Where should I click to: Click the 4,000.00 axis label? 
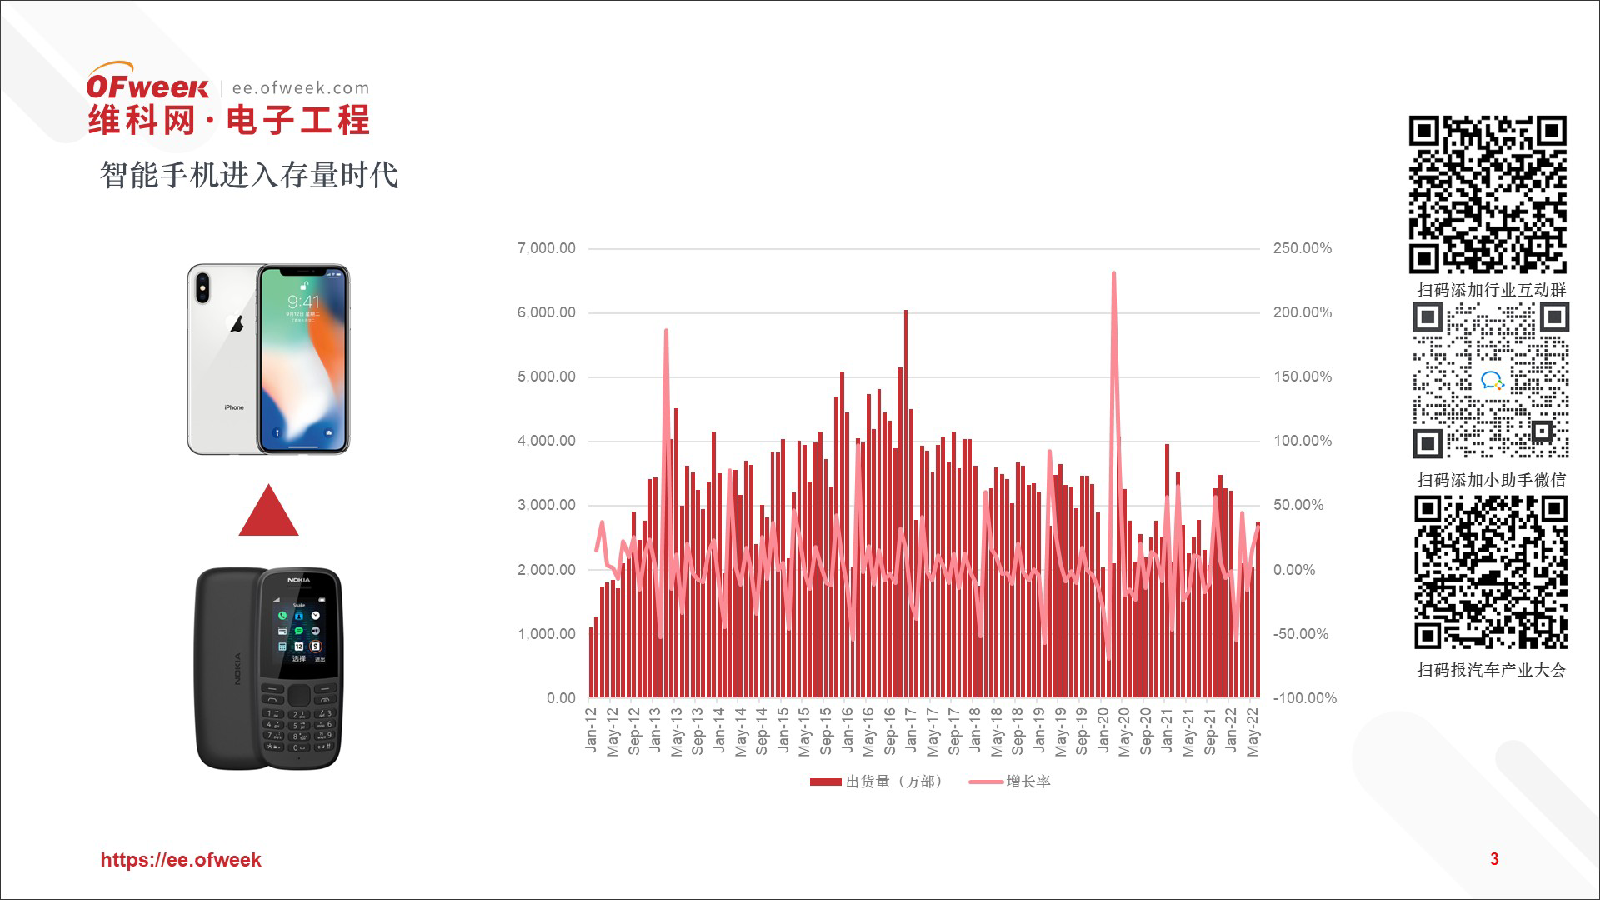pos(546,441)
